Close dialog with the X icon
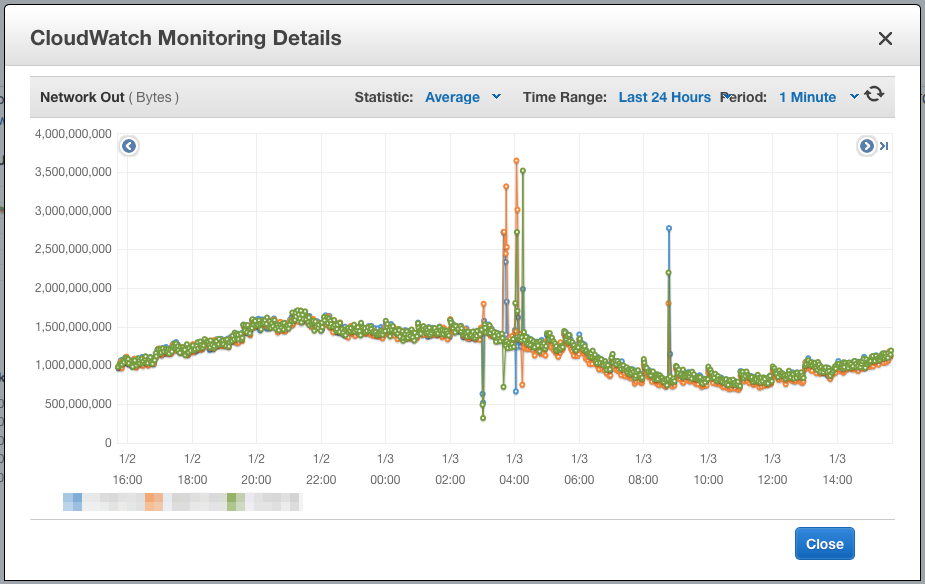The width and height of the screenshot is (925, 584). click(x=885, y=38)
